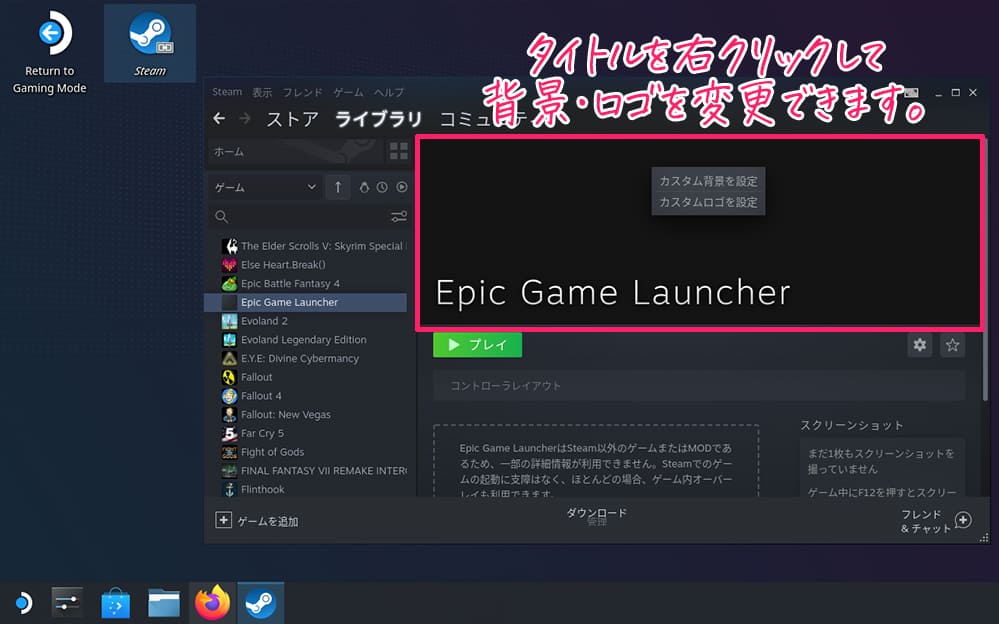Switch to the ストア tab
The width and height of the screenshot is (999, 624).
pyautogui.click(x=292, y=119)
